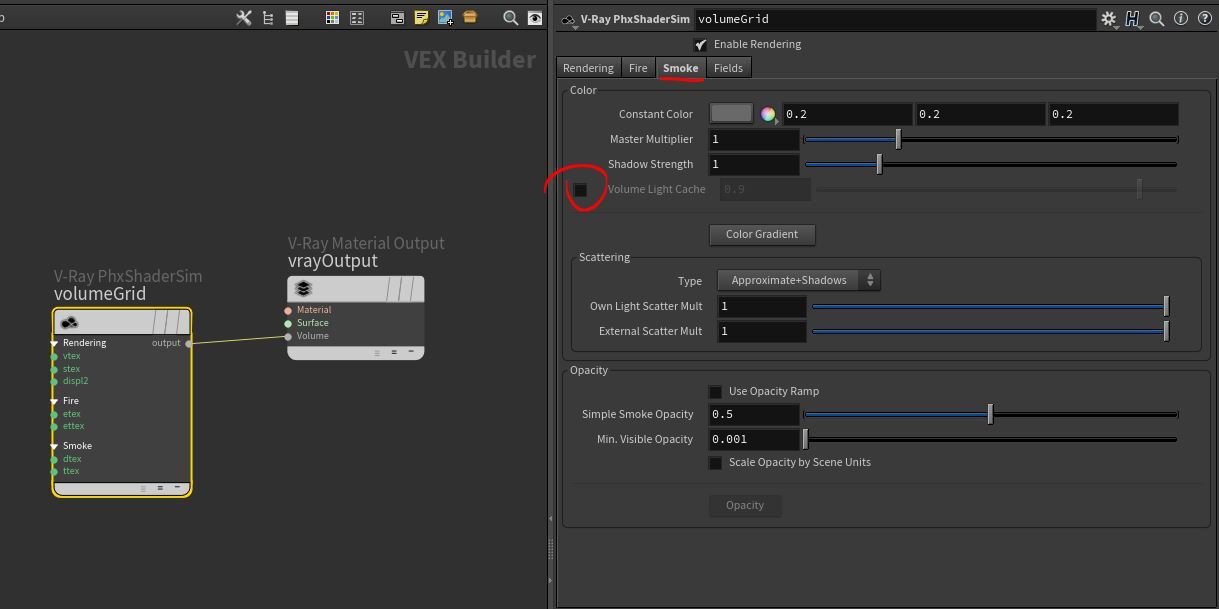This screenshot has height=609, width=1219.
Task: Open the scattering Type dropdown Approximate+Shadows
Action: [x=798, y=281]
